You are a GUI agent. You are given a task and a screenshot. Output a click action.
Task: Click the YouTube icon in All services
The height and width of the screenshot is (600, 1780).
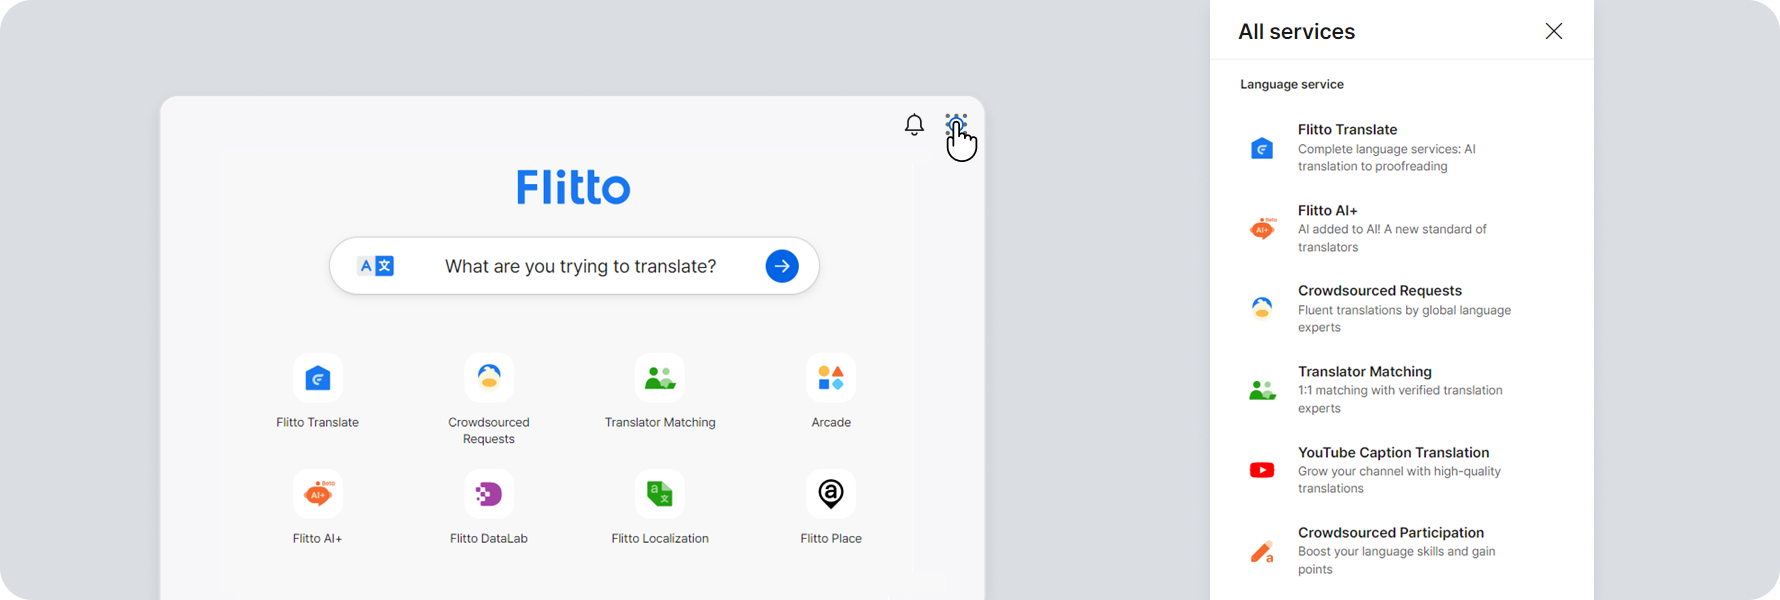coord(1262,470)
